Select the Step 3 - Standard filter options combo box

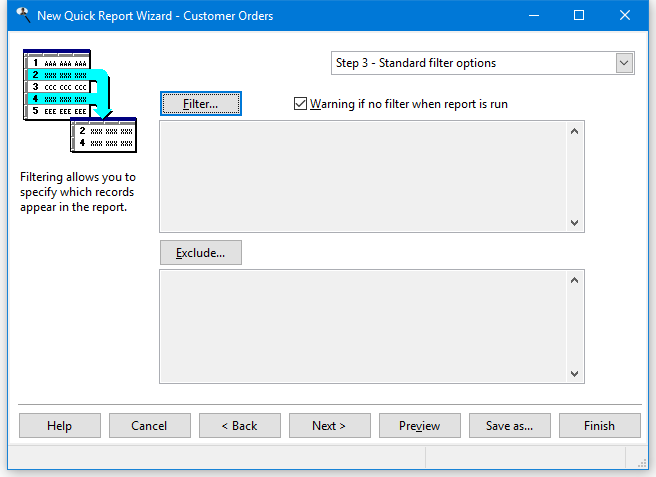482,63
